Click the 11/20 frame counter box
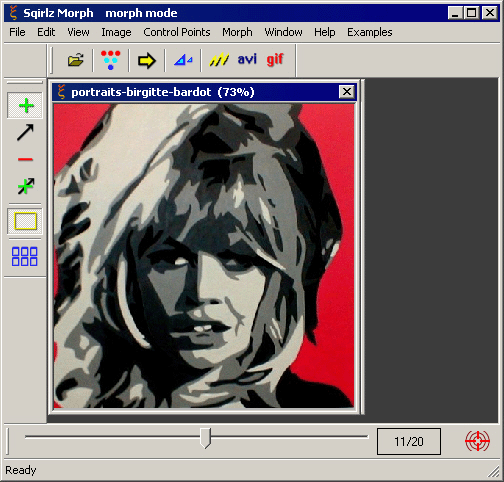 [x=409, y=441]
